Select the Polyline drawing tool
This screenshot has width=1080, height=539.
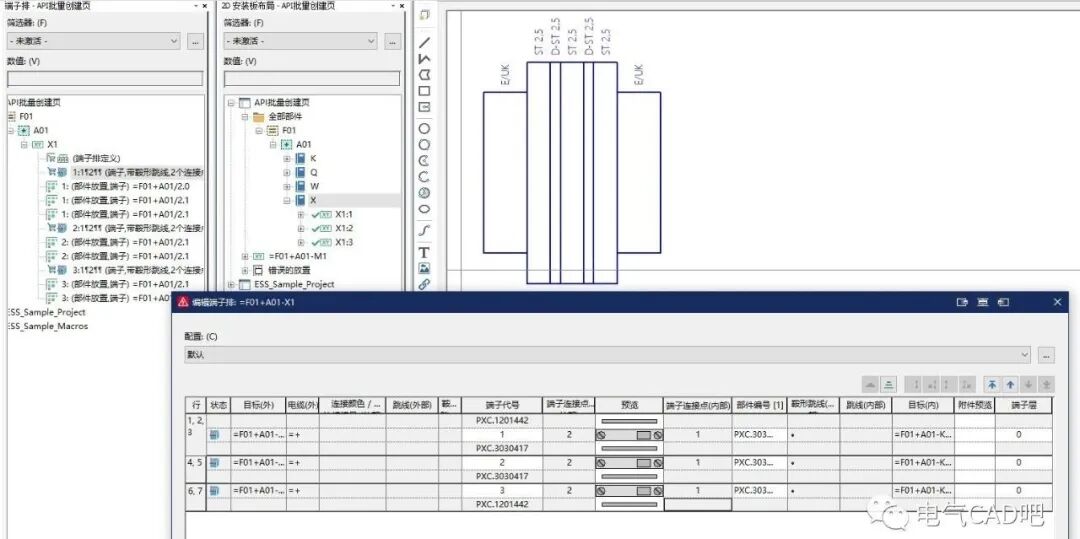pos(424,59)
